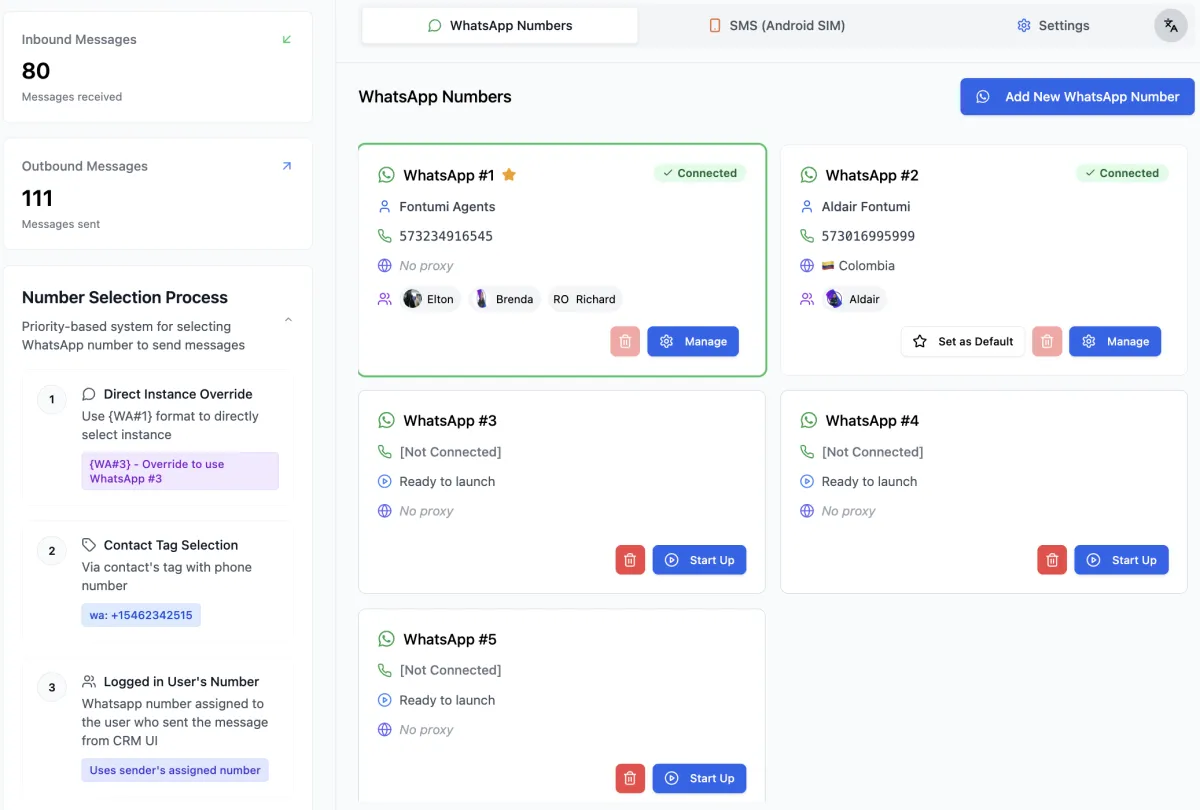Click the Connected badge on WhatsApp #2
The height and width of the screenshot is (810, 1200).
click(x=1122, y=173)
